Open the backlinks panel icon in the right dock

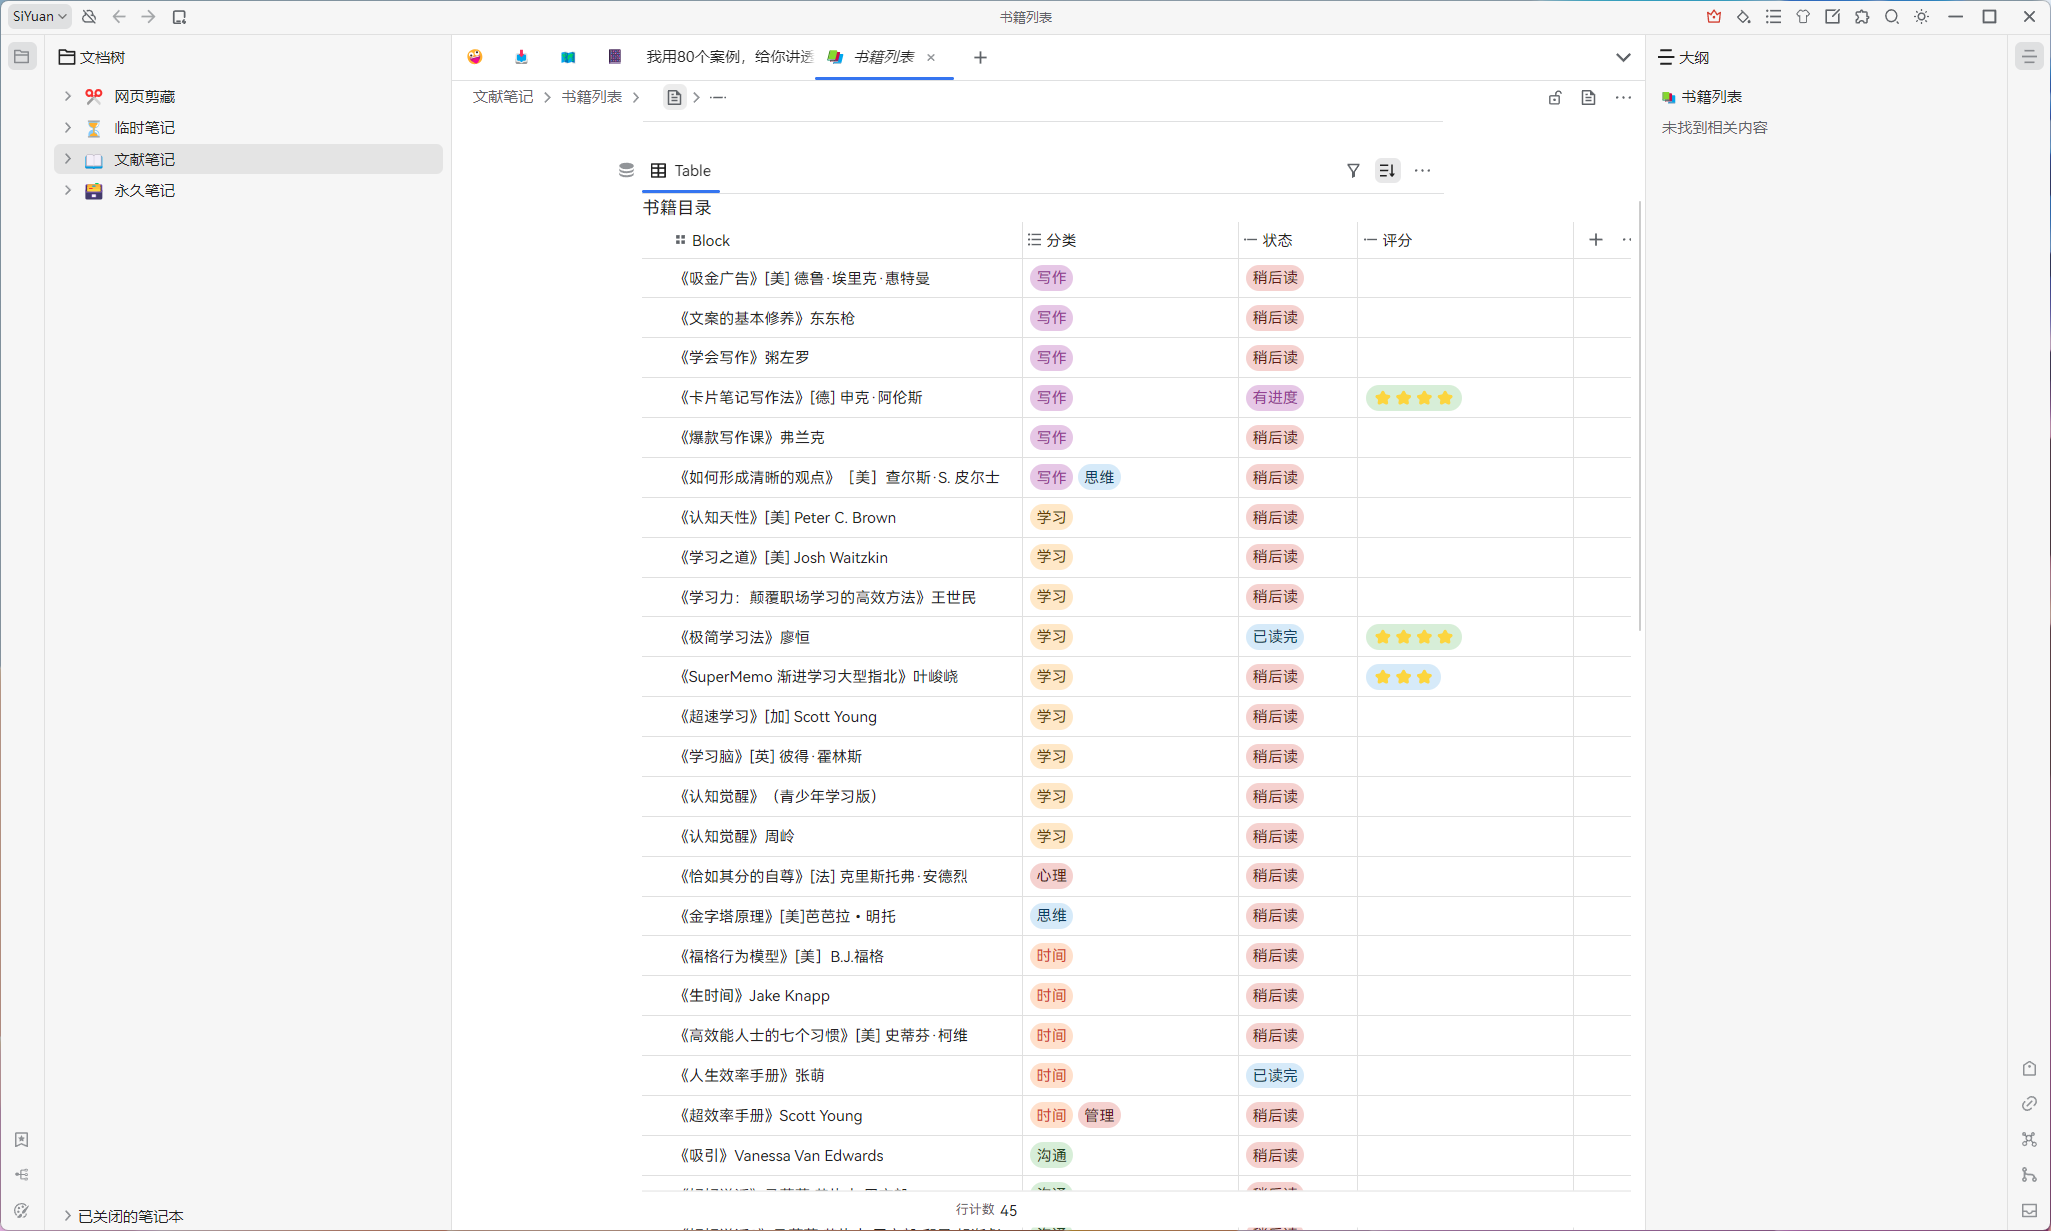(x=2029, y=1104)
